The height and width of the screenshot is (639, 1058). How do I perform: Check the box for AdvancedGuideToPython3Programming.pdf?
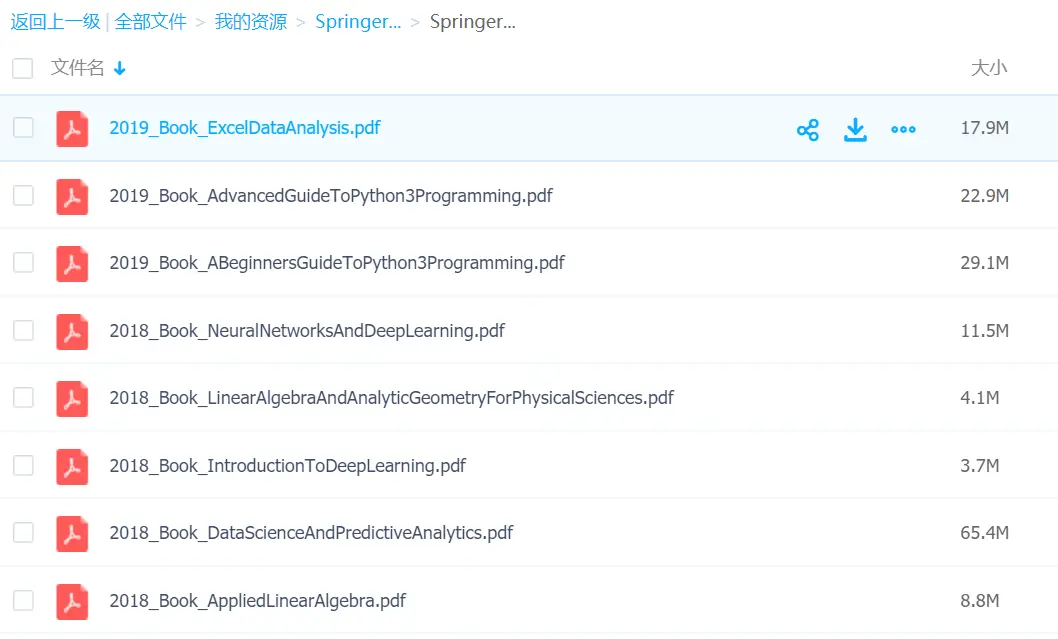(x=24, y=195)
